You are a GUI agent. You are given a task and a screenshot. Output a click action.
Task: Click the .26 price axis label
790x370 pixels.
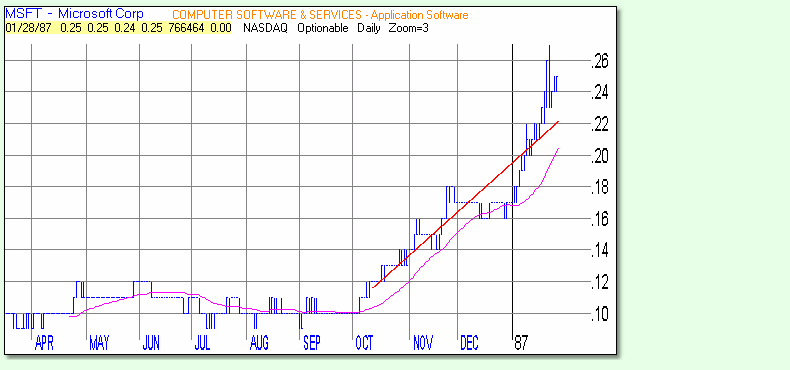pos(601,62)
